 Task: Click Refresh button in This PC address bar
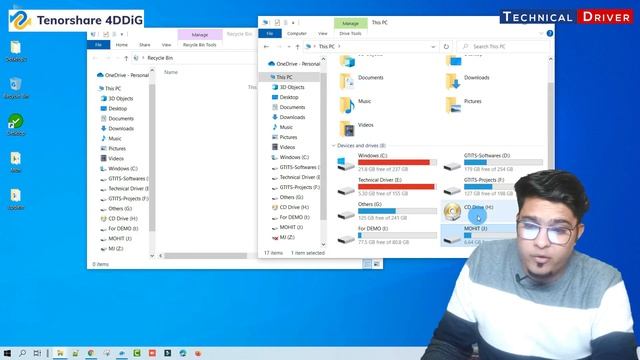(x=446, y=47)
